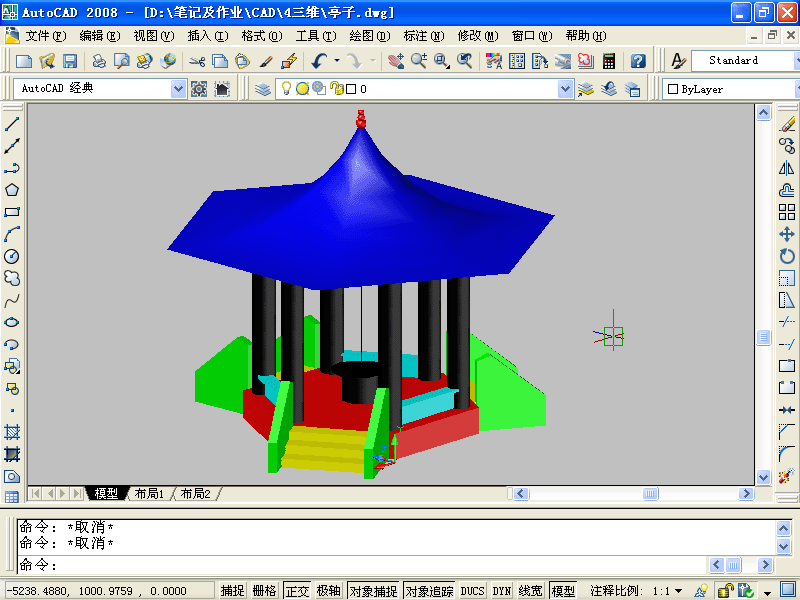Toggle the 正交 ortho mode button
The width and height of the screenshot is (800, 600).
297,591
